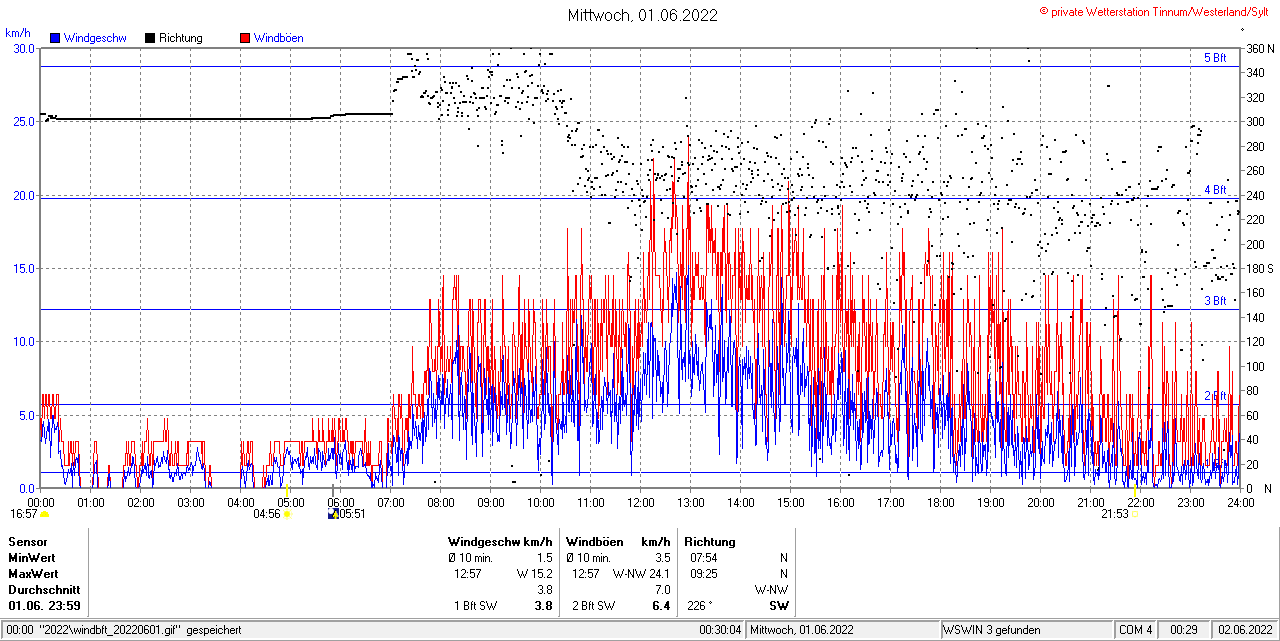Click the 07:00 time axis label
Viewport: 1280px width, 641px height.
point(391,502)
